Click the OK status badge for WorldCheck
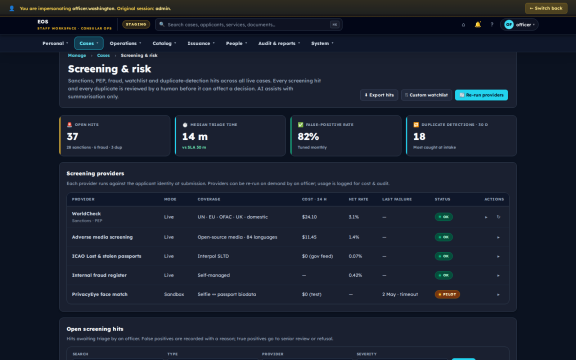Image resolution: width=576 pixels, height=360 pixels. (444, 217)
